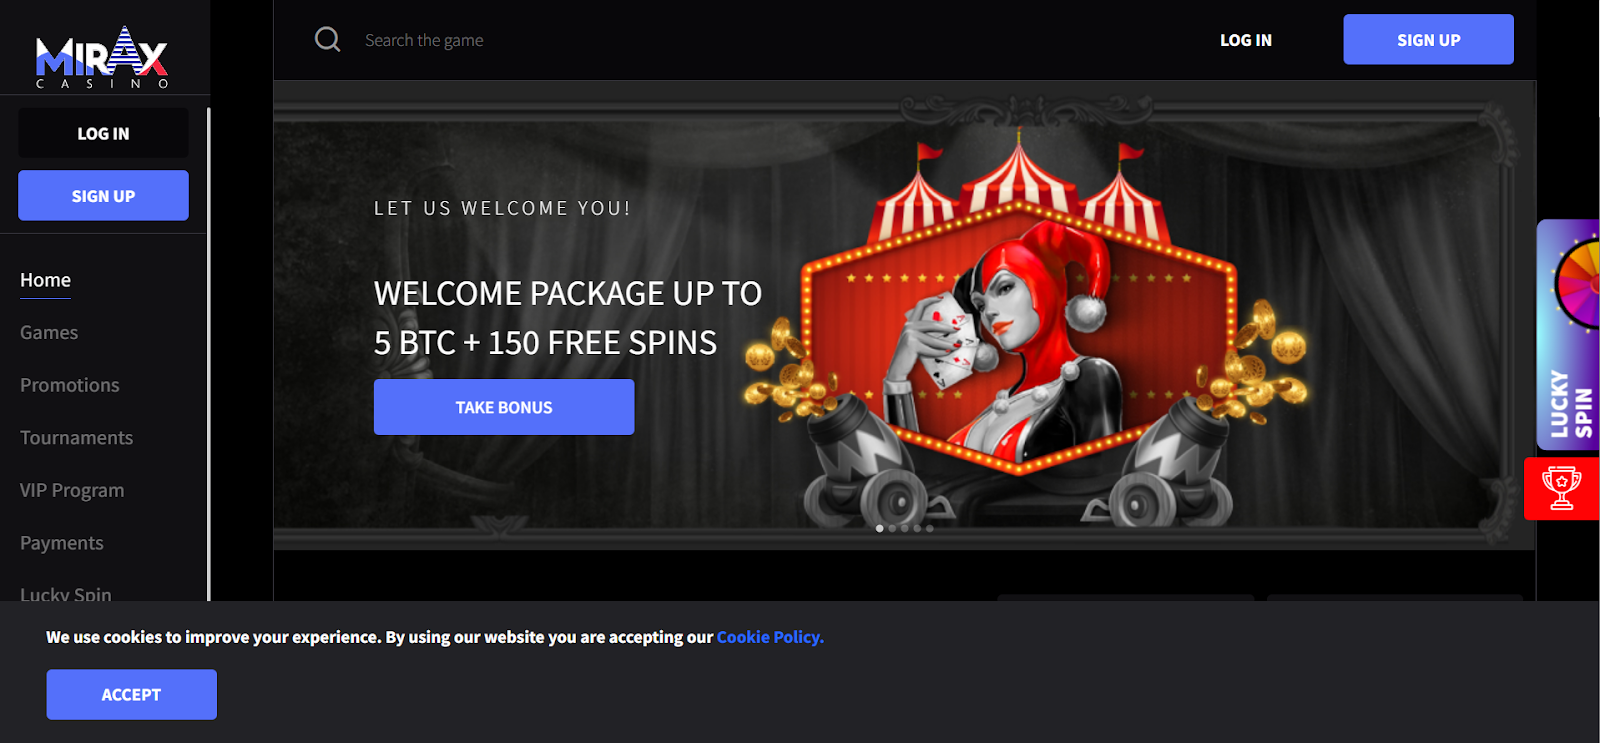This screenshot has width=1600, height=743.
Task: Open the VIP Program page
Action: point(72,490)
